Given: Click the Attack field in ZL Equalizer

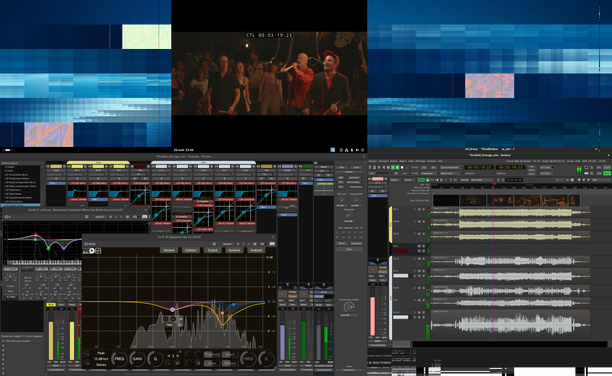Looking at the screenshot, I should point(230,355).
